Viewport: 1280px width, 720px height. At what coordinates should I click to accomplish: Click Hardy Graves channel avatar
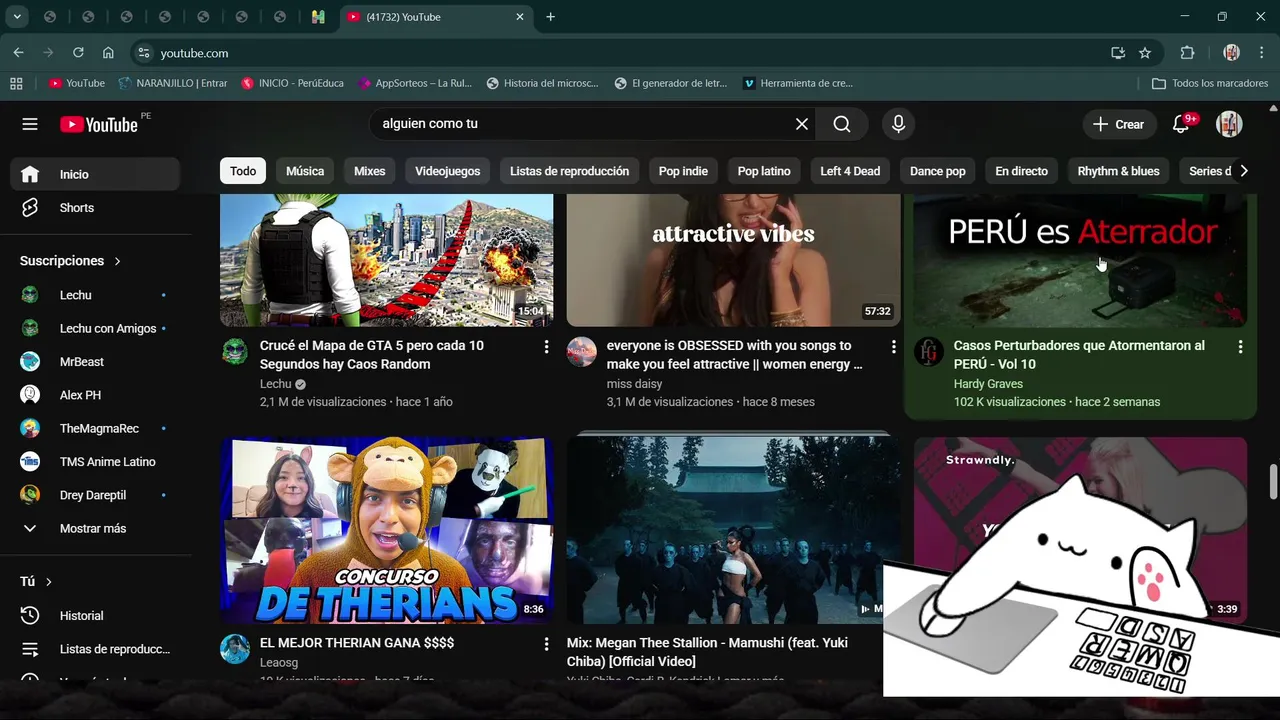(x=929, y=352)
